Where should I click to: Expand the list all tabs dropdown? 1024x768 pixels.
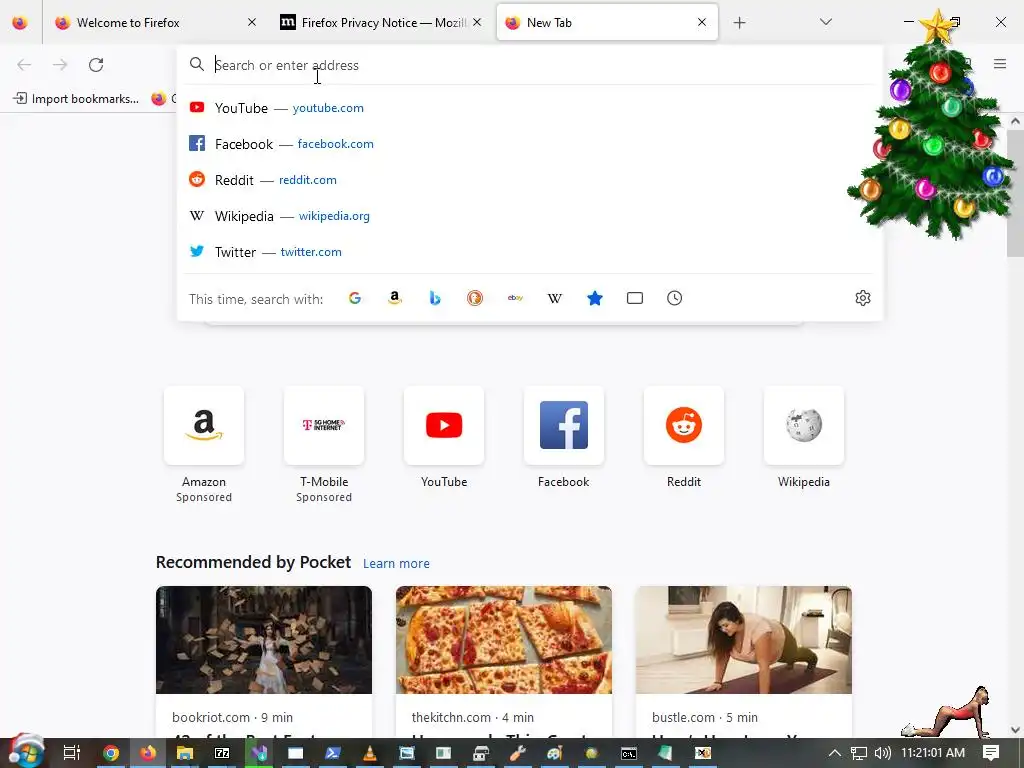(825, 22)
